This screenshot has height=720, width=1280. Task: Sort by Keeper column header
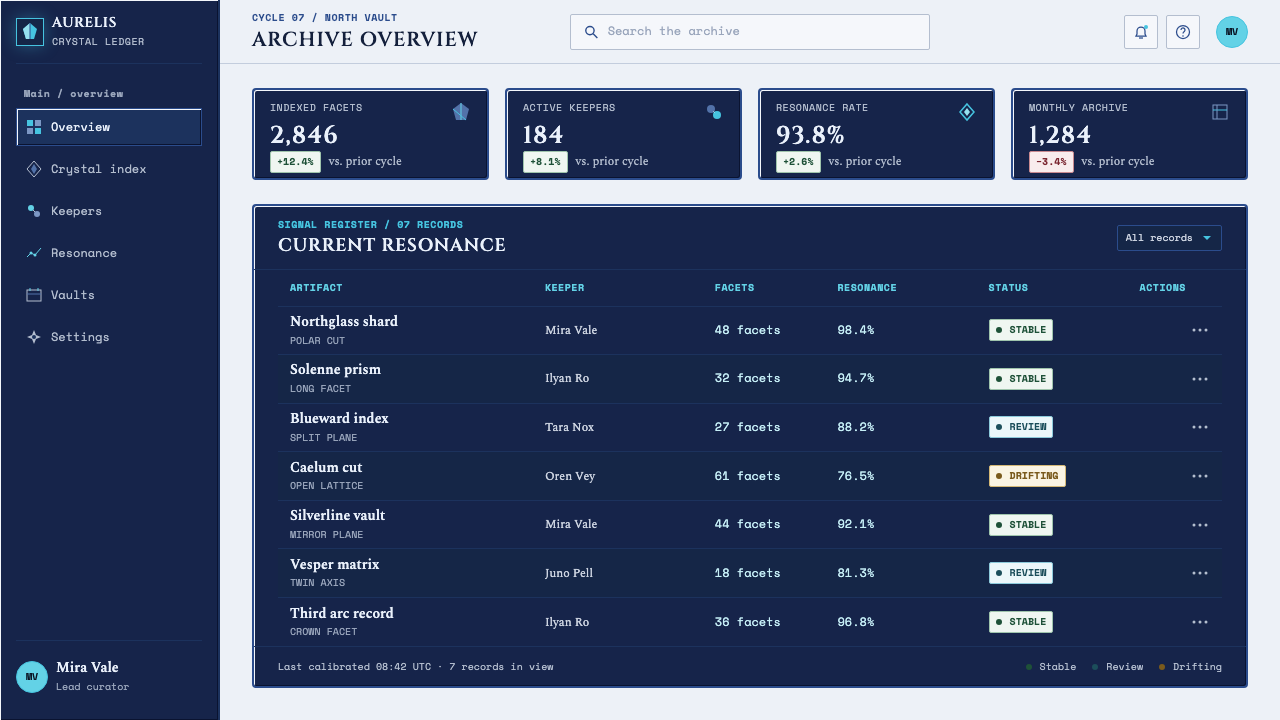(x=565, y=288)
